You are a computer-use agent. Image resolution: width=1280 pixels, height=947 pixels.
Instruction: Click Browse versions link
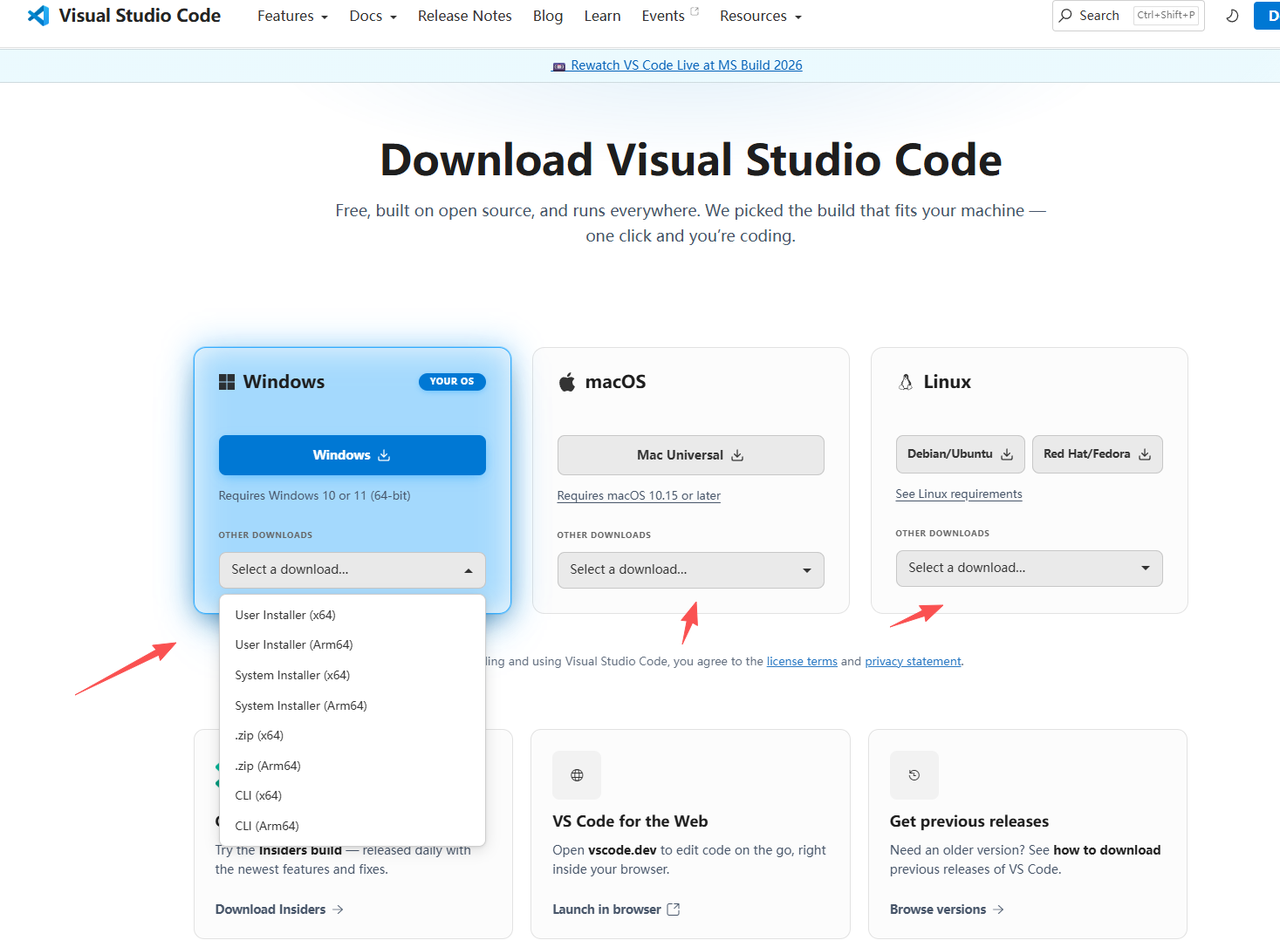pyautogui.click(x=947, y=909)
